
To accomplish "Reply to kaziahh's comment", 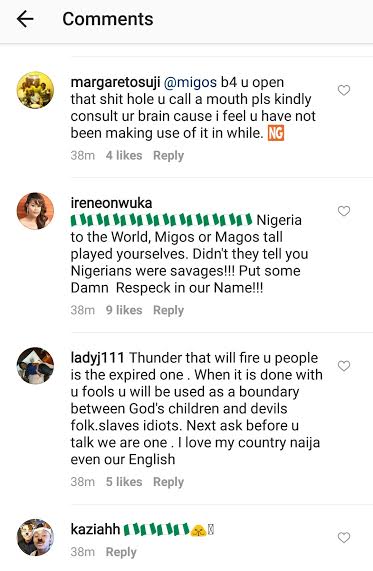I will [x=121, y=552].
